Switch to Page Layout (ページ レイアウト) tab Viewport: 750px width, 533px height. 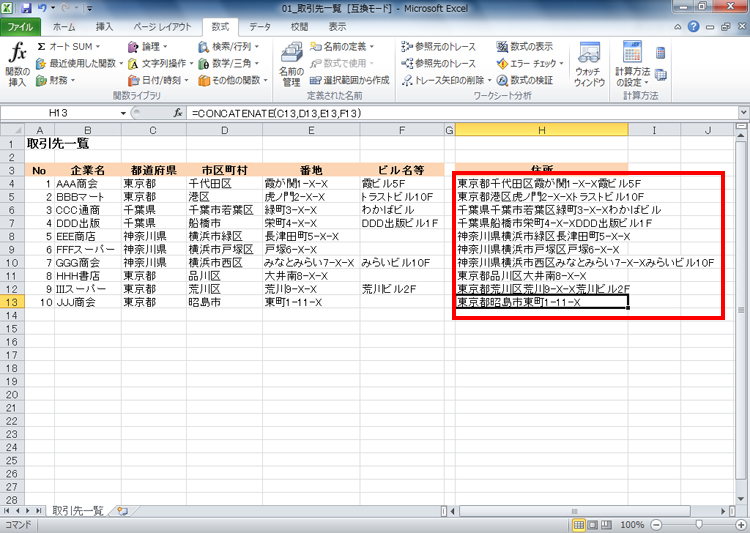pyautogui.click(x=162, y=27)
